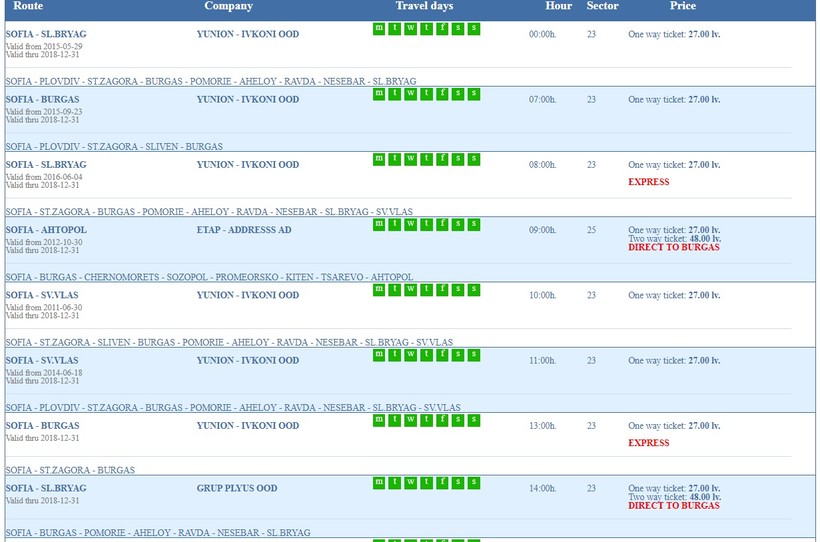Click Thursday icon in the 13:00h row
This screenshot has width=820, height=542.
click(x=426, y=420)
